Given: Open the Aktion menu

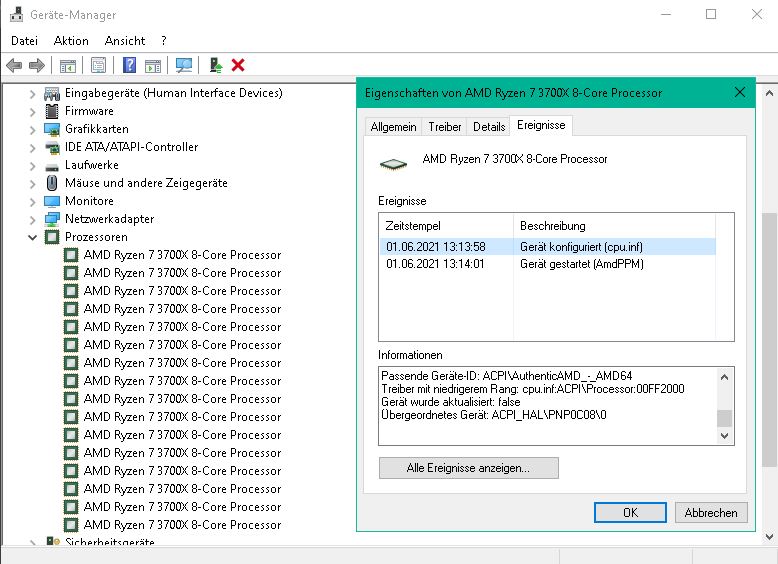Looking at the screenshot, I should (71, 41).
